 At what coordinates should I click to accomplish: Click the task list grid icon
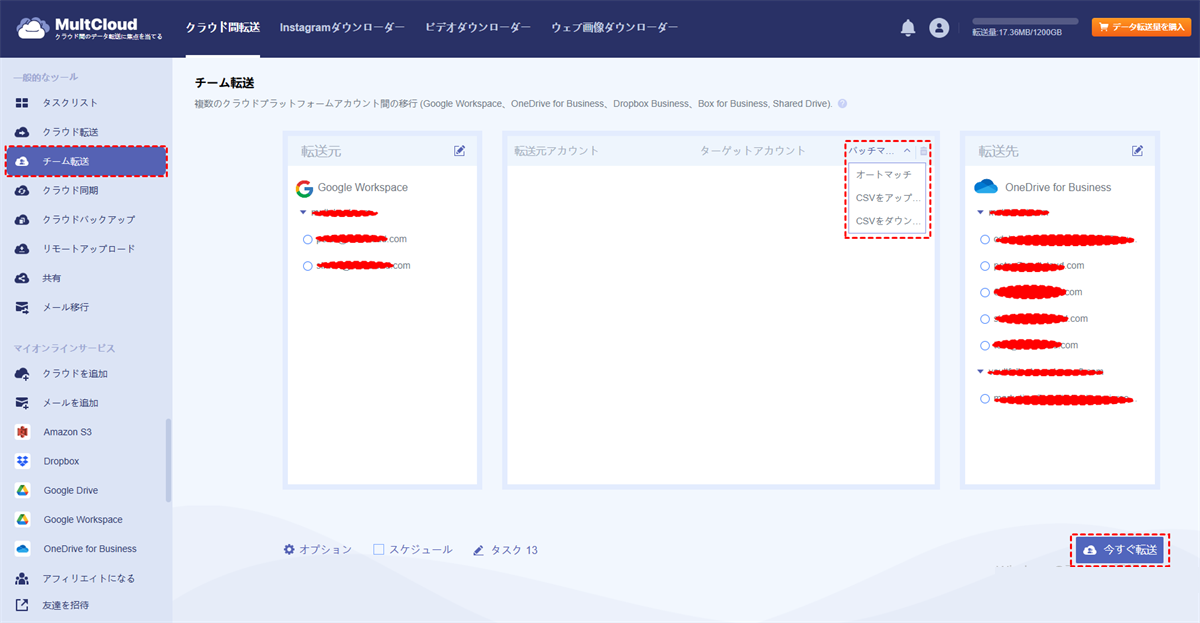click(22, 103)
